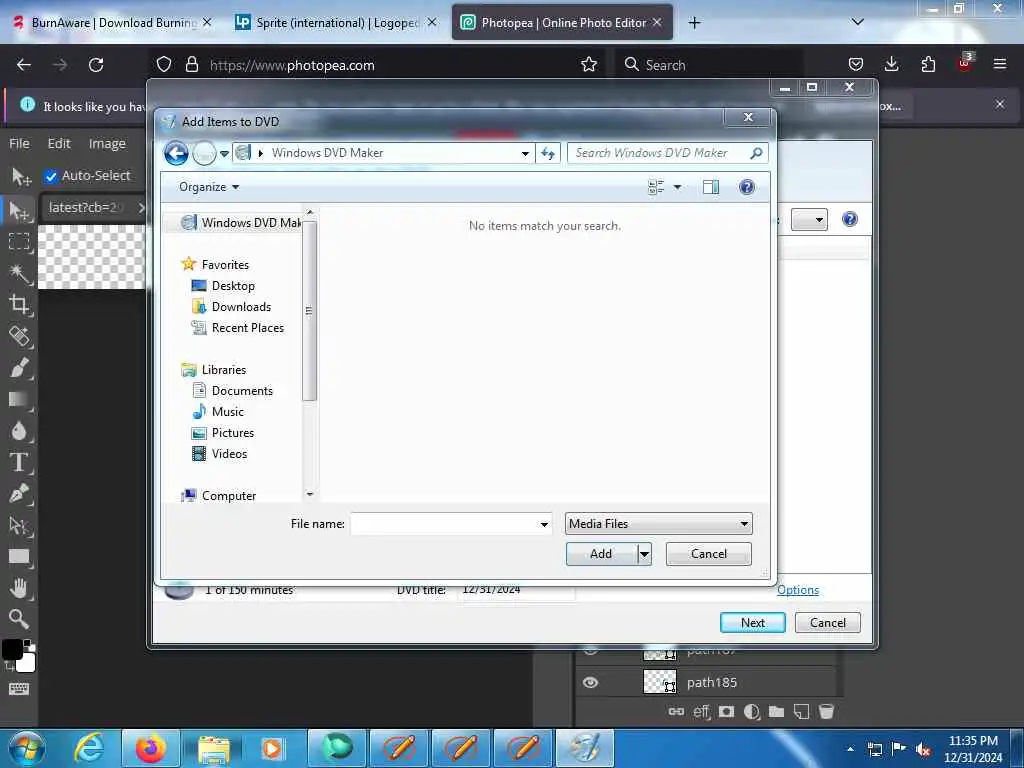Click the white background color swatch
The width and height of the screenshot is (1024, 768).
pyautogui.click(x=27, y=664)
